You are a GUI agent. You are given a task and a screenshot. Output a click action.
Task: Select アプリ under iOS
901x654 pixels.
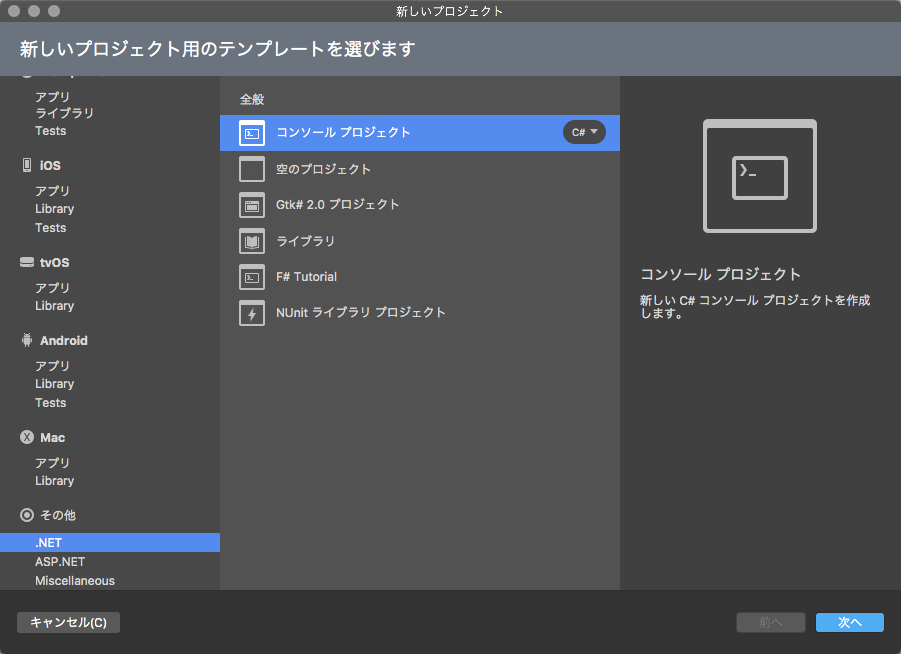(52, 191)
